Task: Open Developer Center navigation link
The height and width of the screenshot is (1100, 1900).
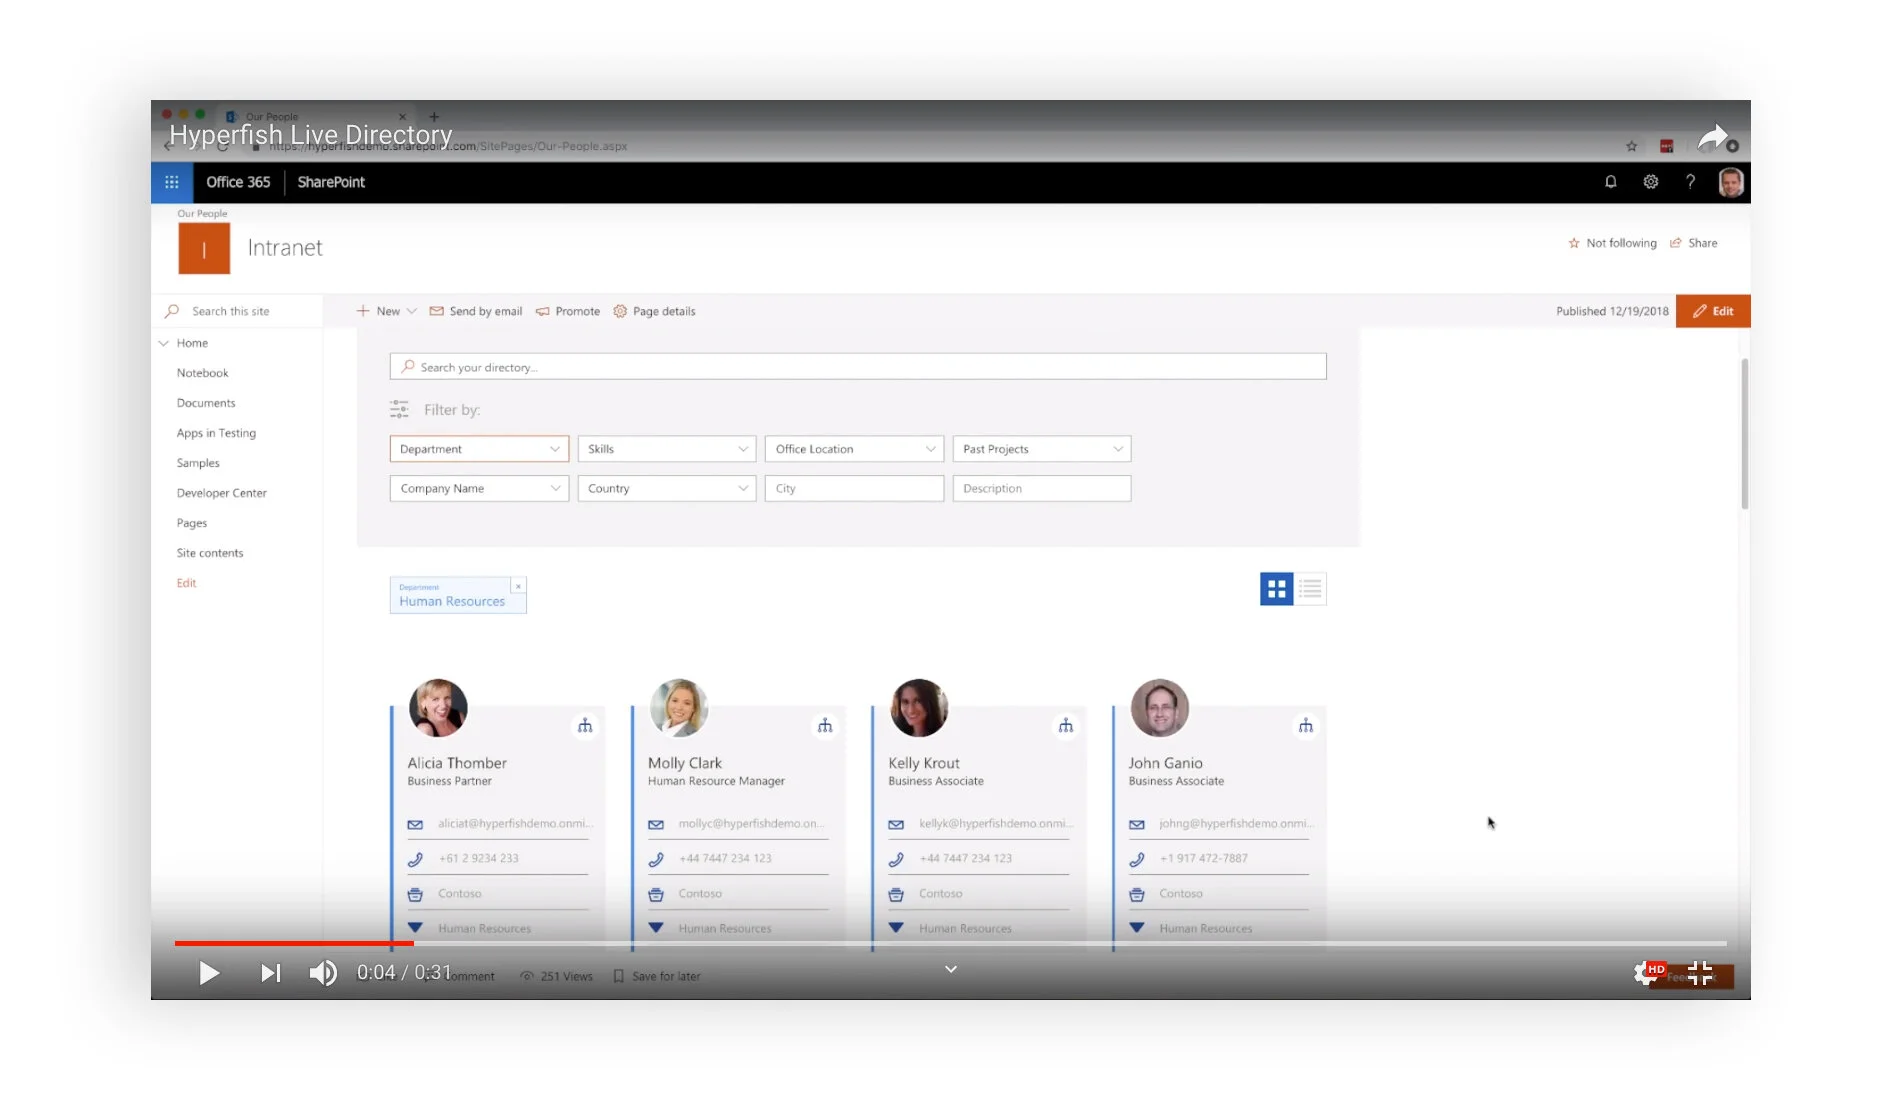Action: (222, 493)
